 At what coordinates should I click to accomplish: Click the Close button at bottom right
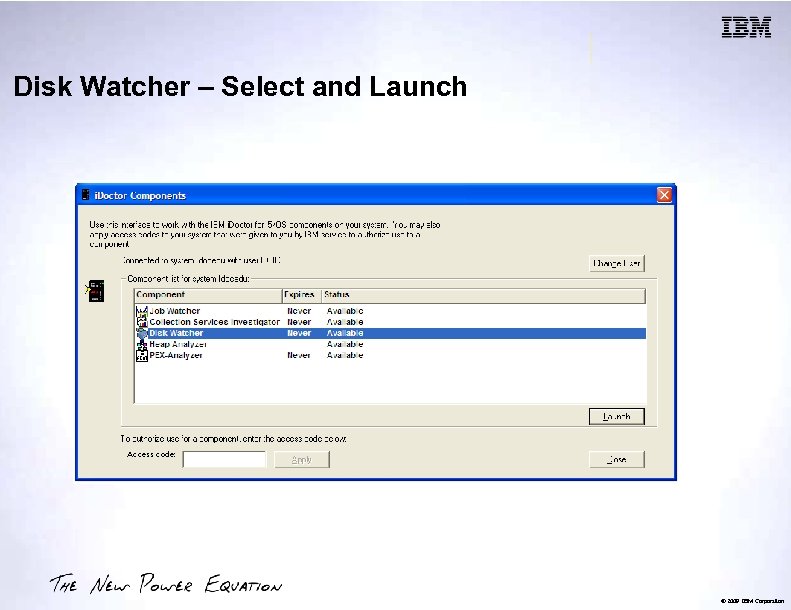click(x=616, y=460)
